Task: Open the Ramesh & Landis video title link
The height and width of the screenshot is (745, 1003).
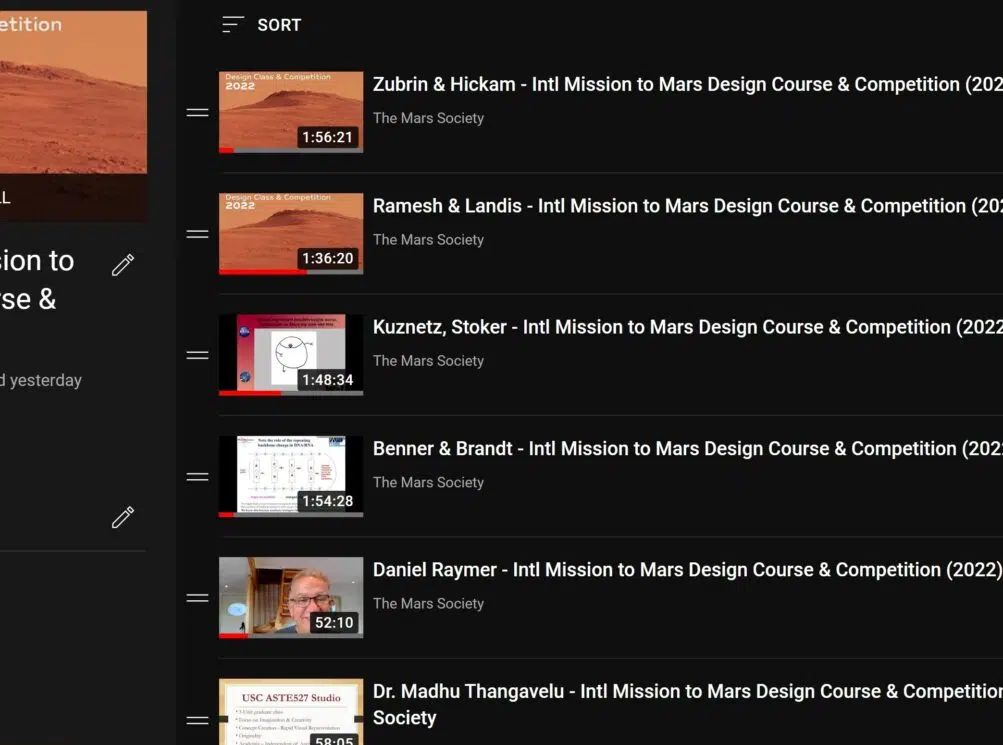Action: tap(688, 206)
